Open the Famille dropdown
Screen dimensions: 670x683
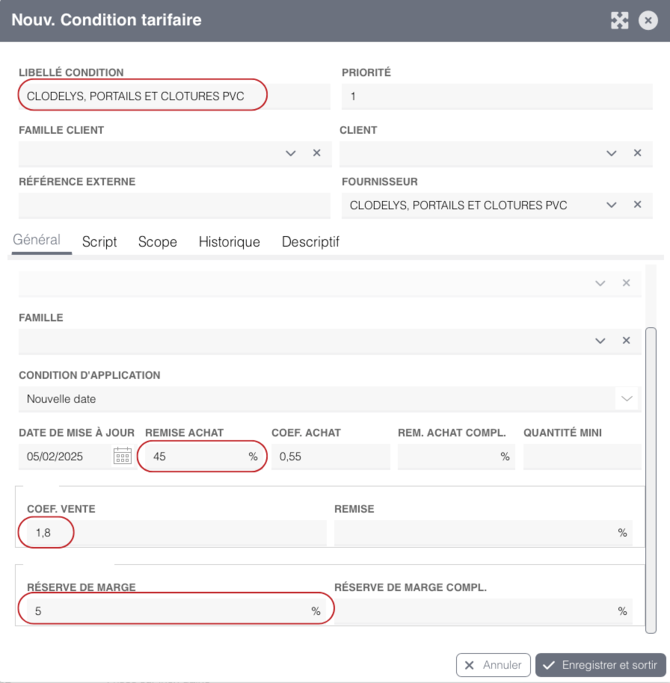click(x=600, y=341)
